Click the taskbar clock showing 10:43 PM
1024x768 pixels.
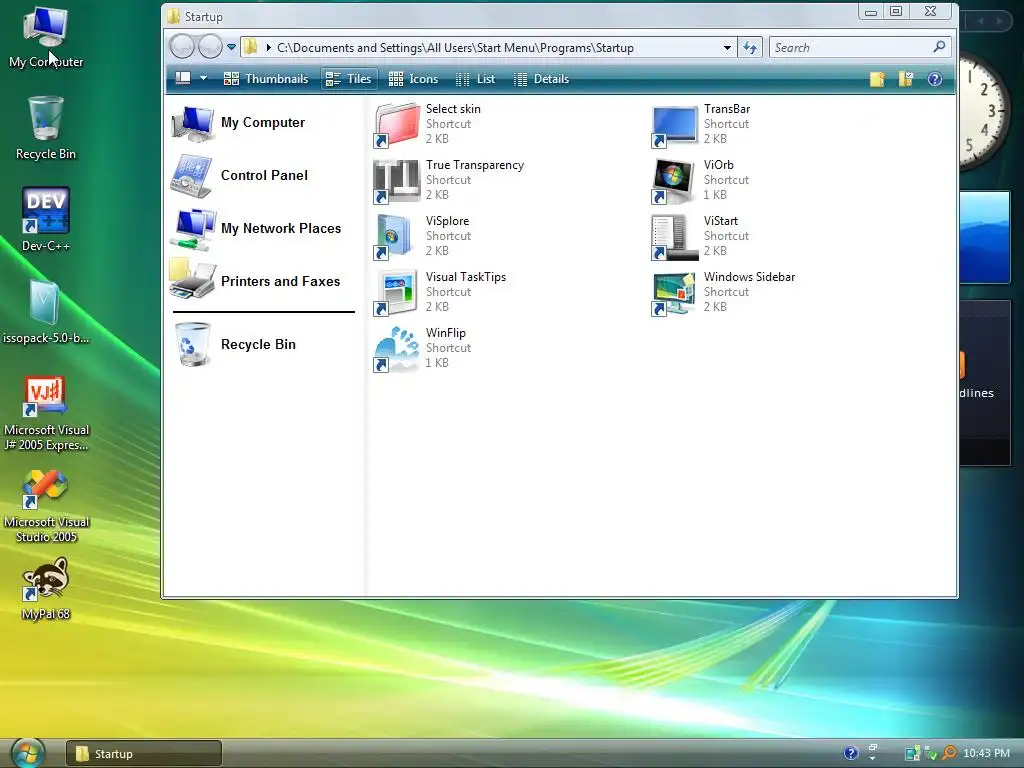click(x=987, y=754)
